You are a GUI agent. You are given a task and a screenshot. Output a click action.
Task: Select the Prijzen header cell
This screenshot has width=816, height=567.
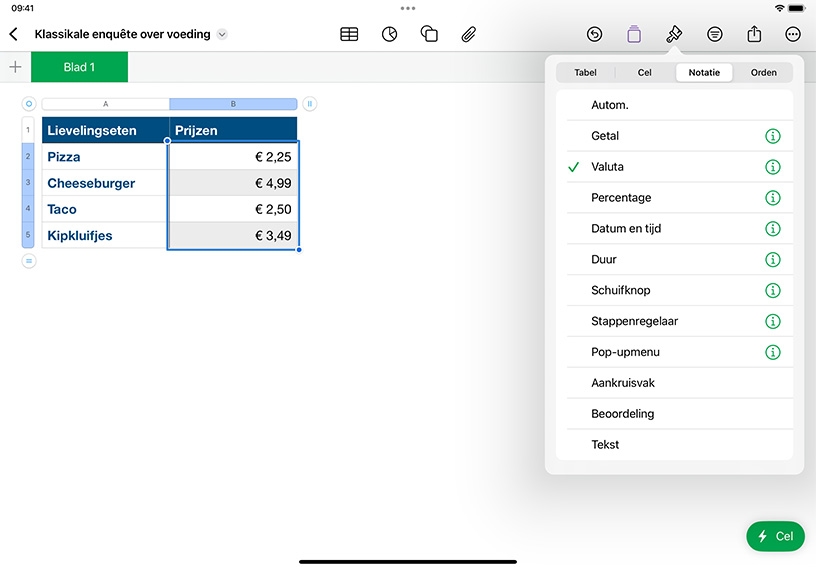tap(233, 130)
